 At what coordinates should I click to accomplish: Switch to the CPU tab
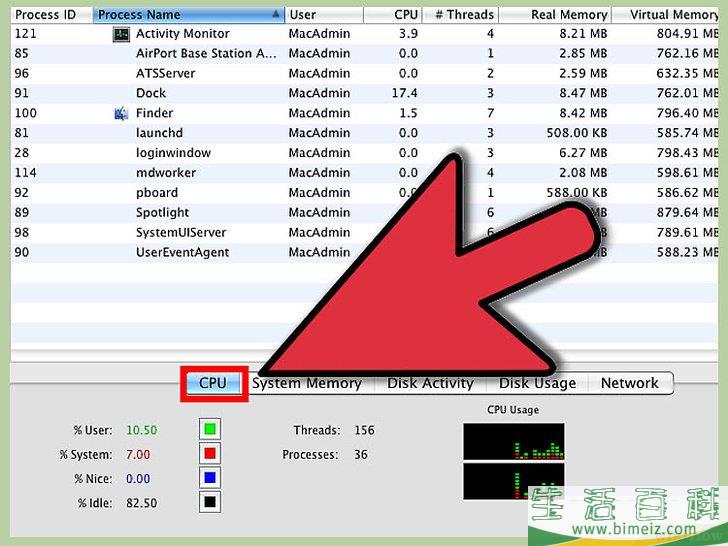coord(214,384)
